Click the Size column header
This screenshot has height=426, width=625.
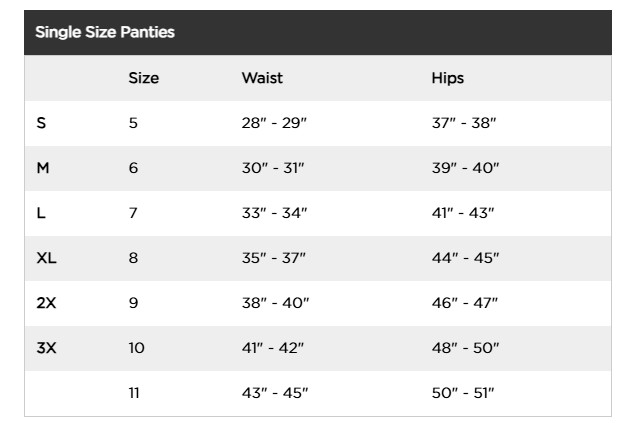(x=143, y=78)
